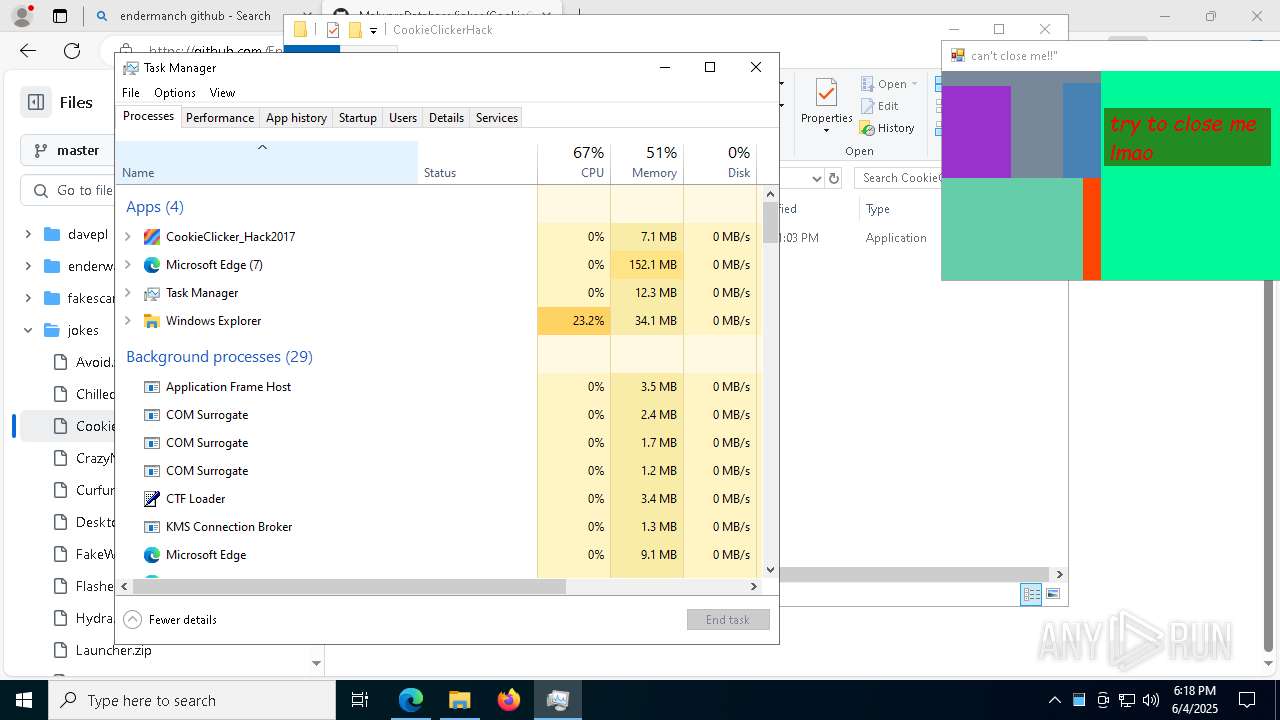Switch to the Services tab
Screen dimensions: 1280x720
(497, 118)
